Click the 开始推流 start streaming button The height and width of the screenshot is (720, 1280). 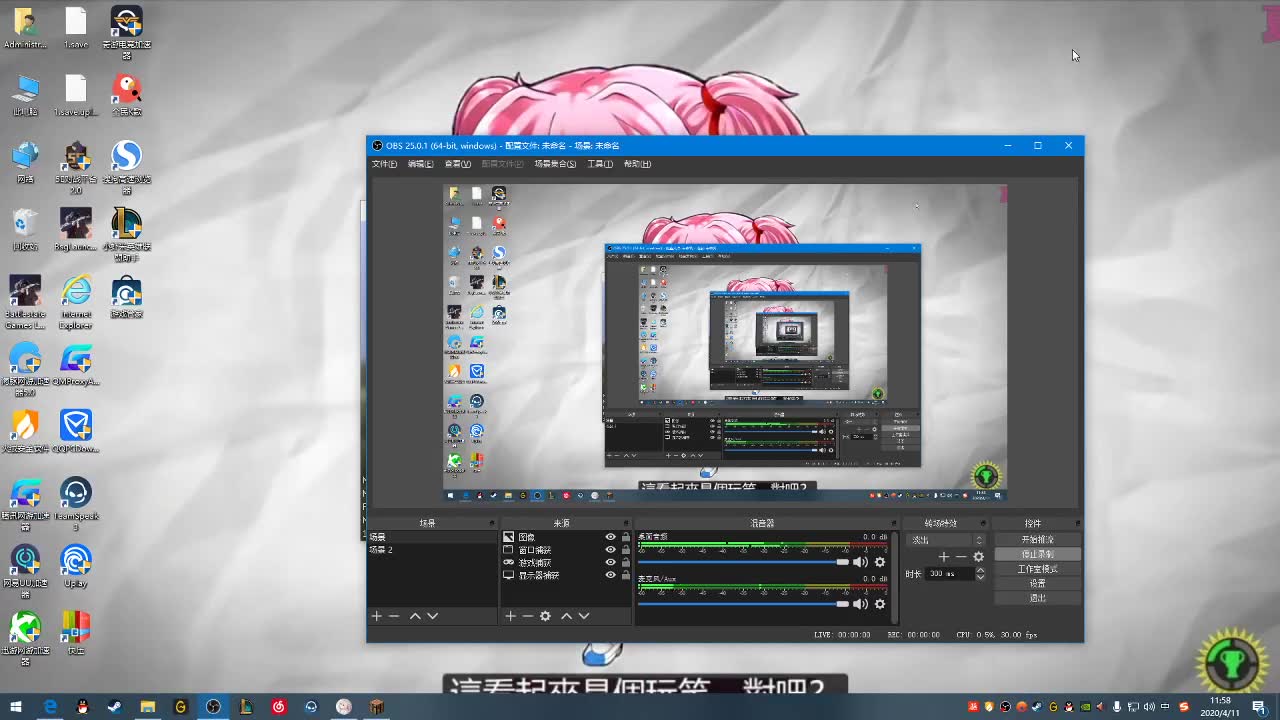1037,540
